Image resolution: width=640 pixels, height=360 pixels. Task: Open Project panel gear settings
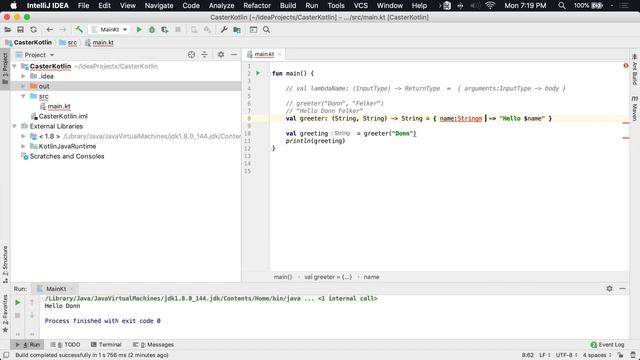pyautogui.click(x=221, y=54)
